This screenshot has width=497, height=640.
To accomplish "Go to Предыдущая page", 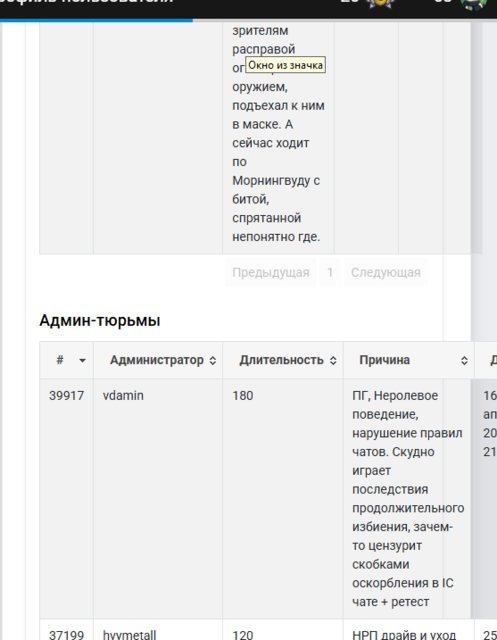I will (x=271, y=273).
